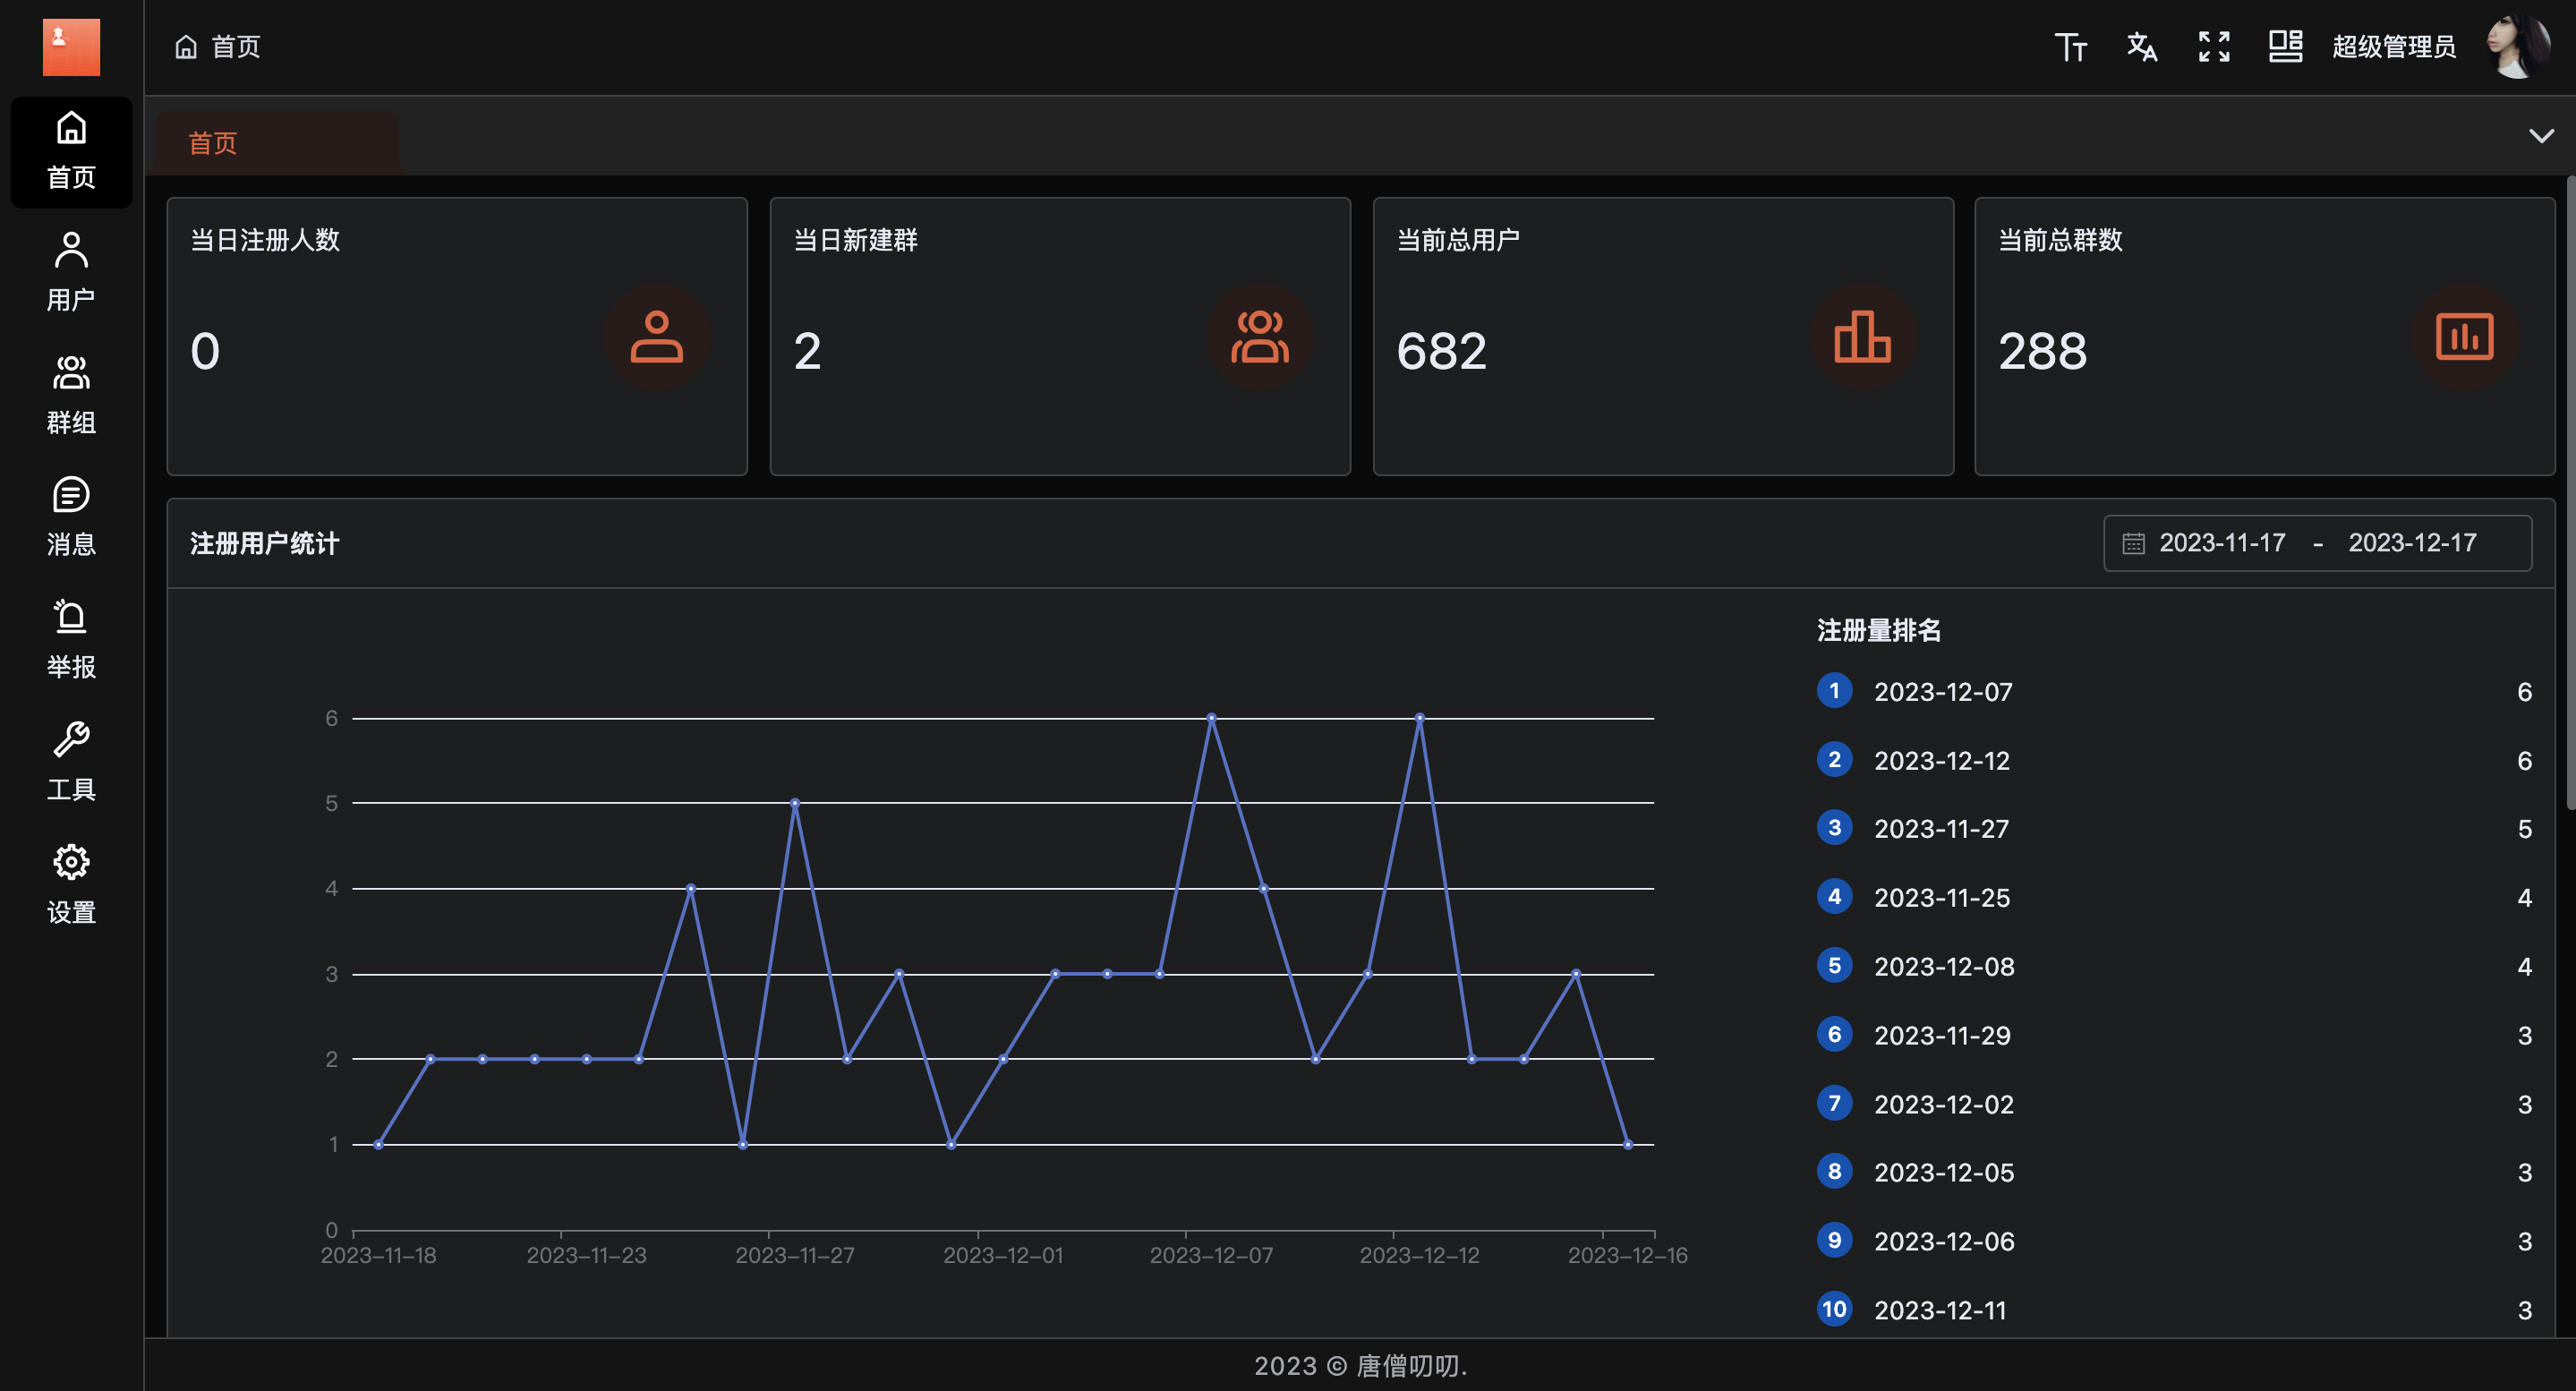The width and height of the screenshot is (2576, 1391).
Task: Click ranking row 2023-11-29
Action: [2175, 1035]
